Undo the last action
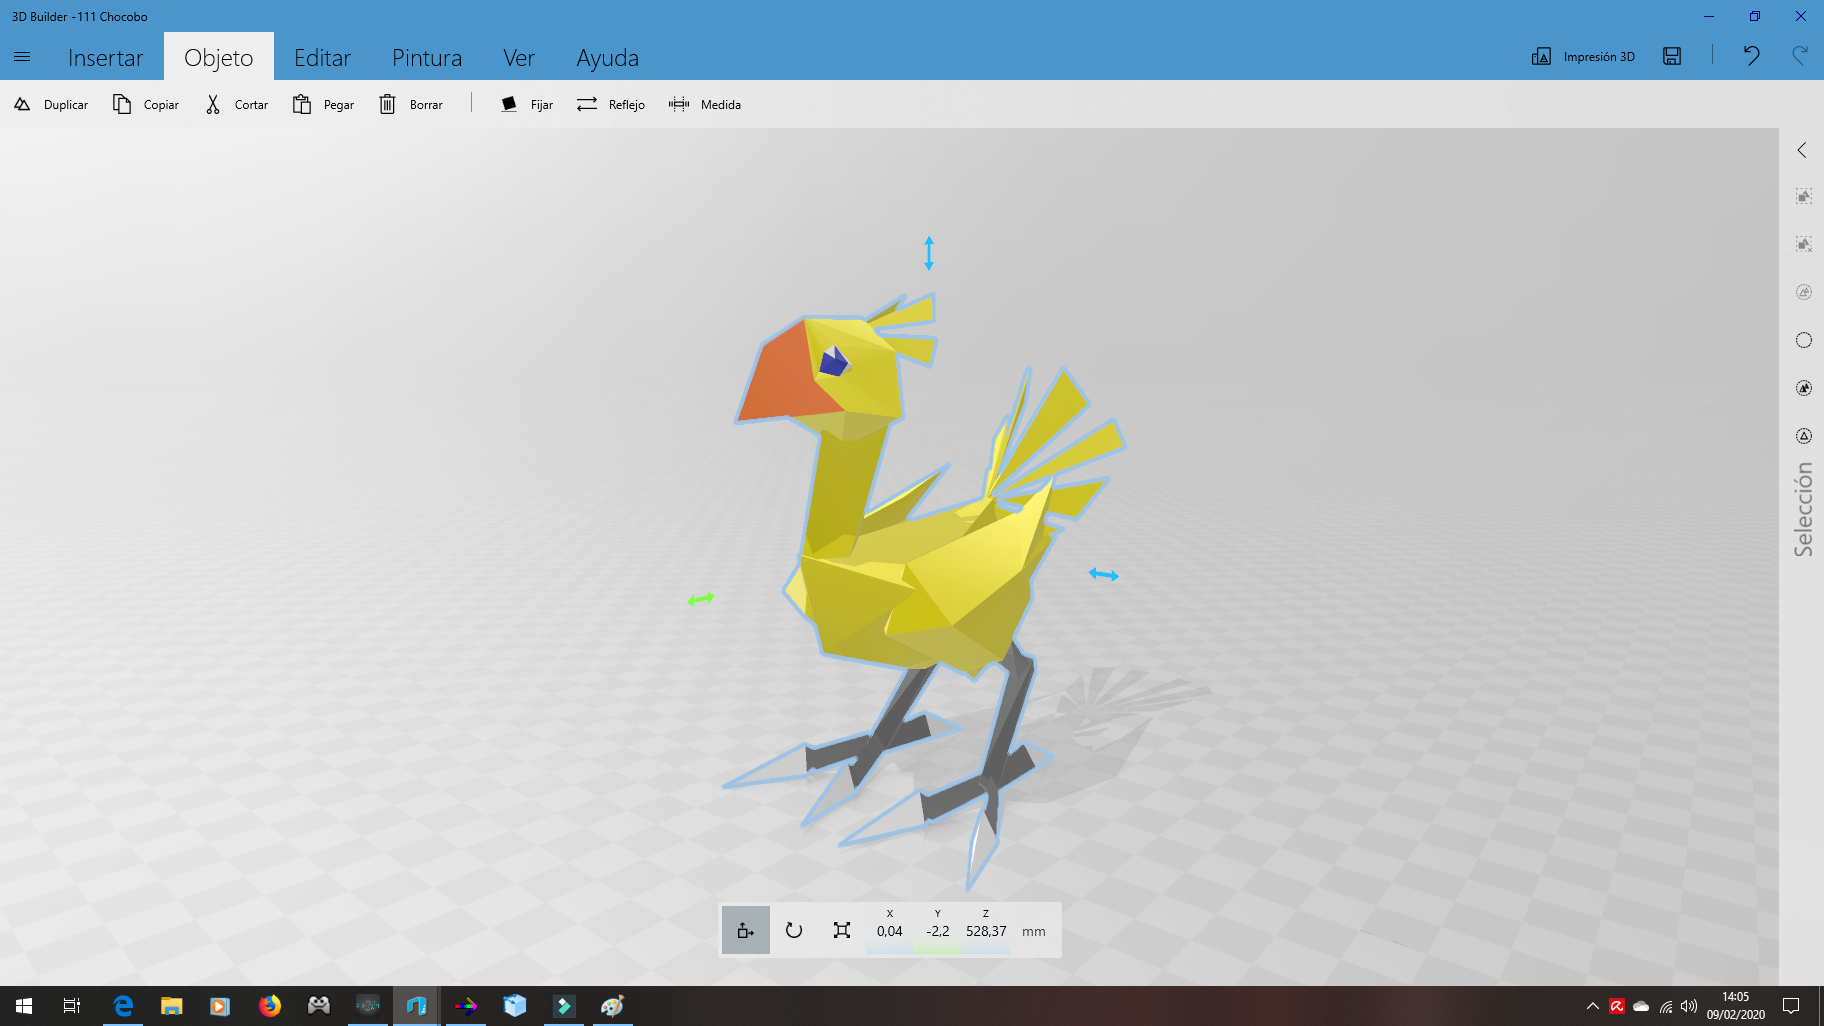This screenshot has width=1824, height=1026. pos(1751,56)
